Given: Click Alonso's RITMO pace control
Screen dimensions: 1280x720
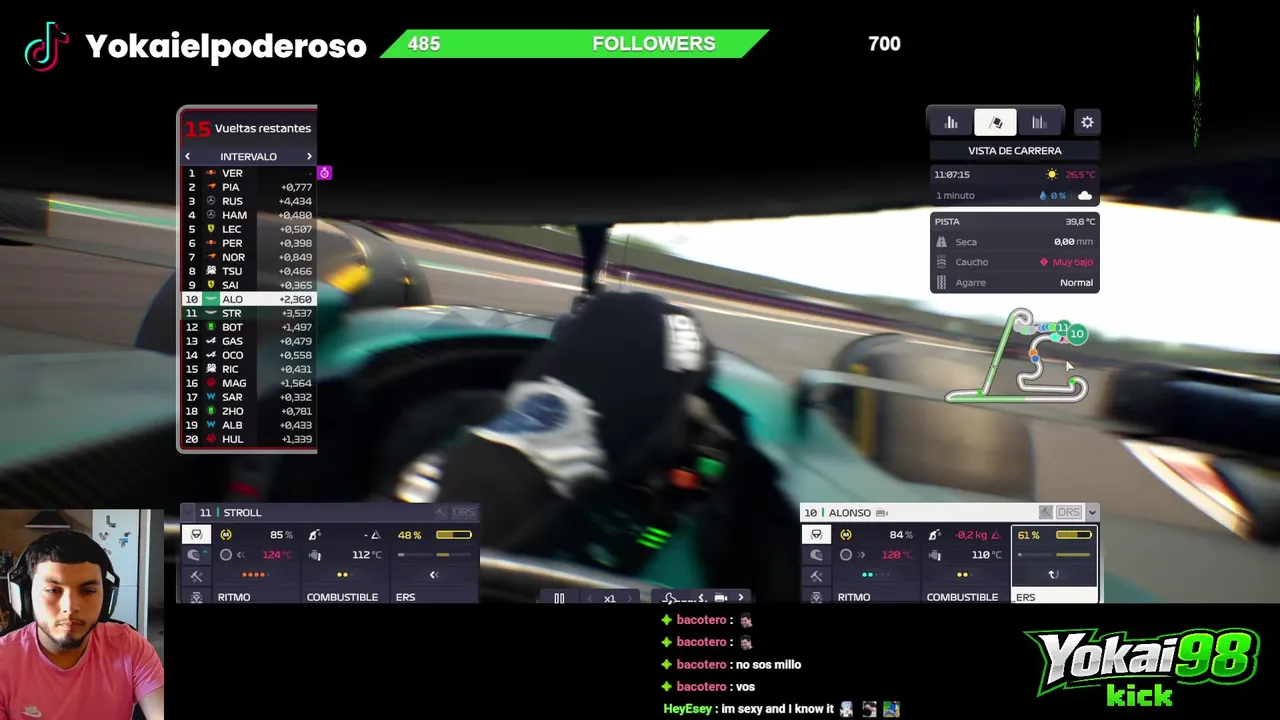Looking at the screenshot, I should 854,597.
